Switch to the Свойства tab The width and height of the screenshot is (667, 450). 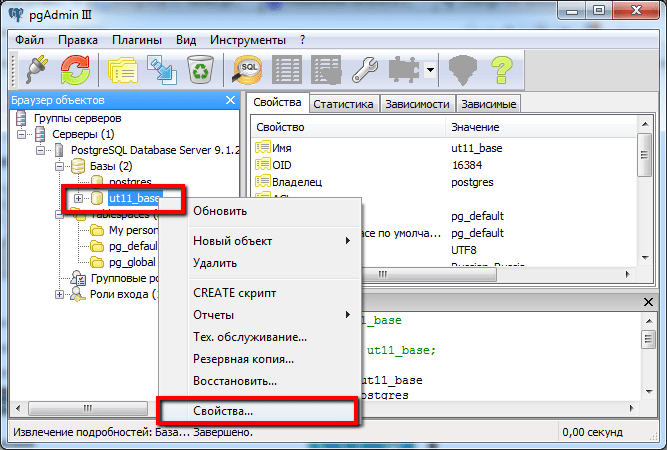click(x=277, y=103)
